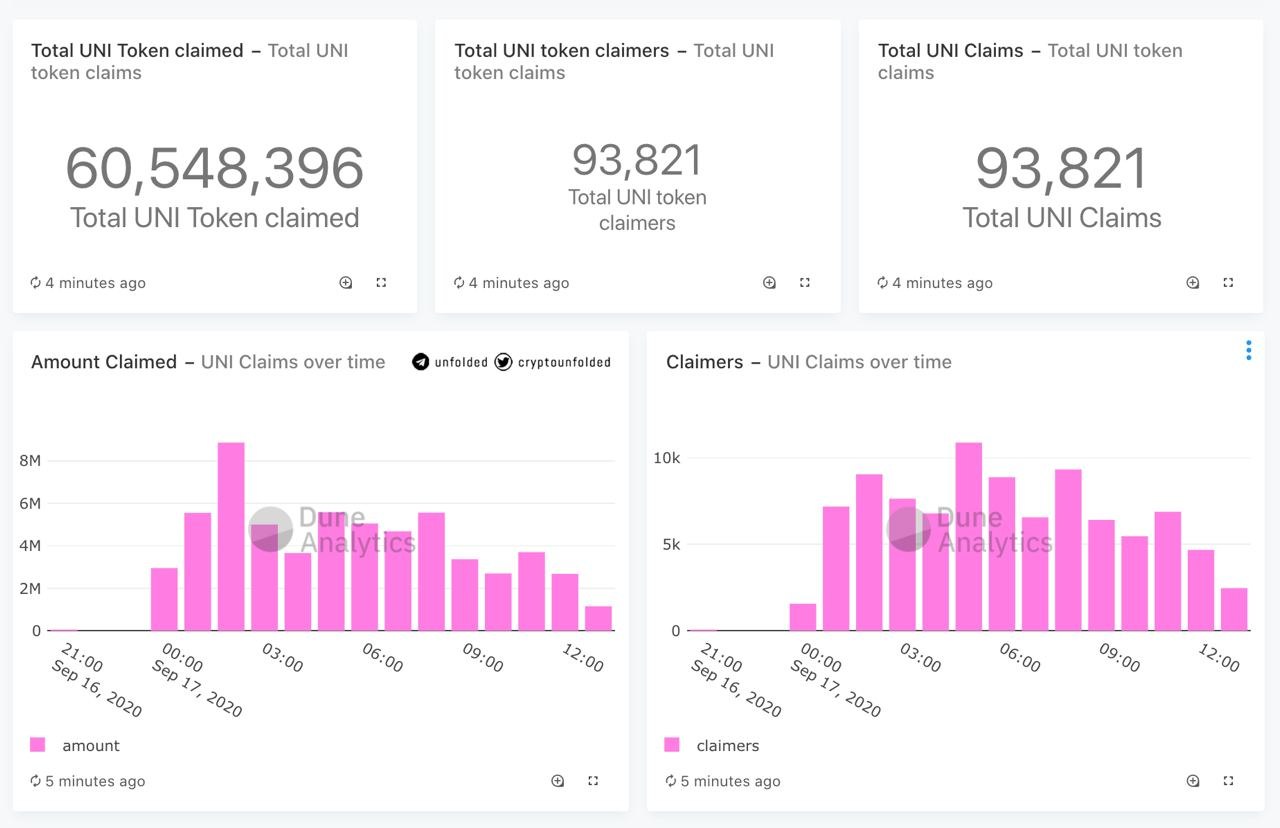
Task: Click the 4M axis label in Amount Claimed chart
Action: coord(30,546)
